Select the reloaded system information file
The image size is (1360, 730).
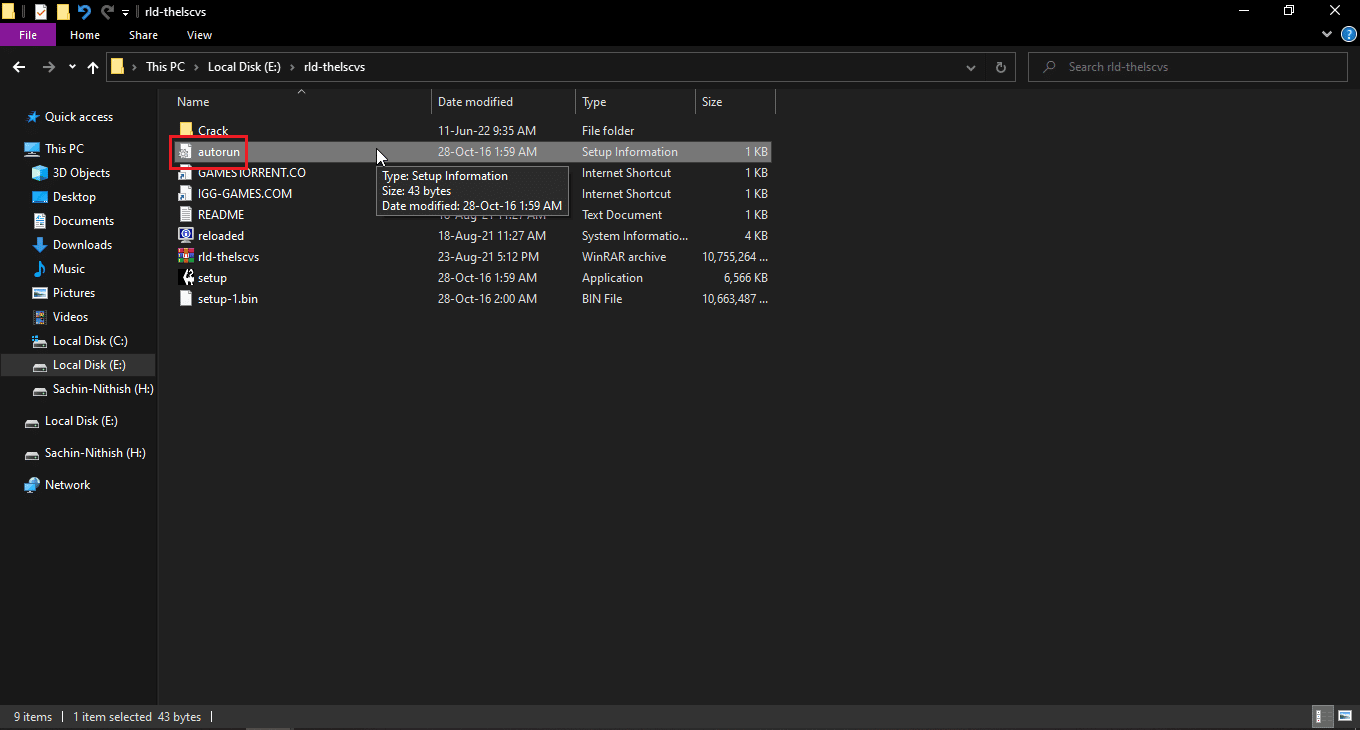point(220,236)
